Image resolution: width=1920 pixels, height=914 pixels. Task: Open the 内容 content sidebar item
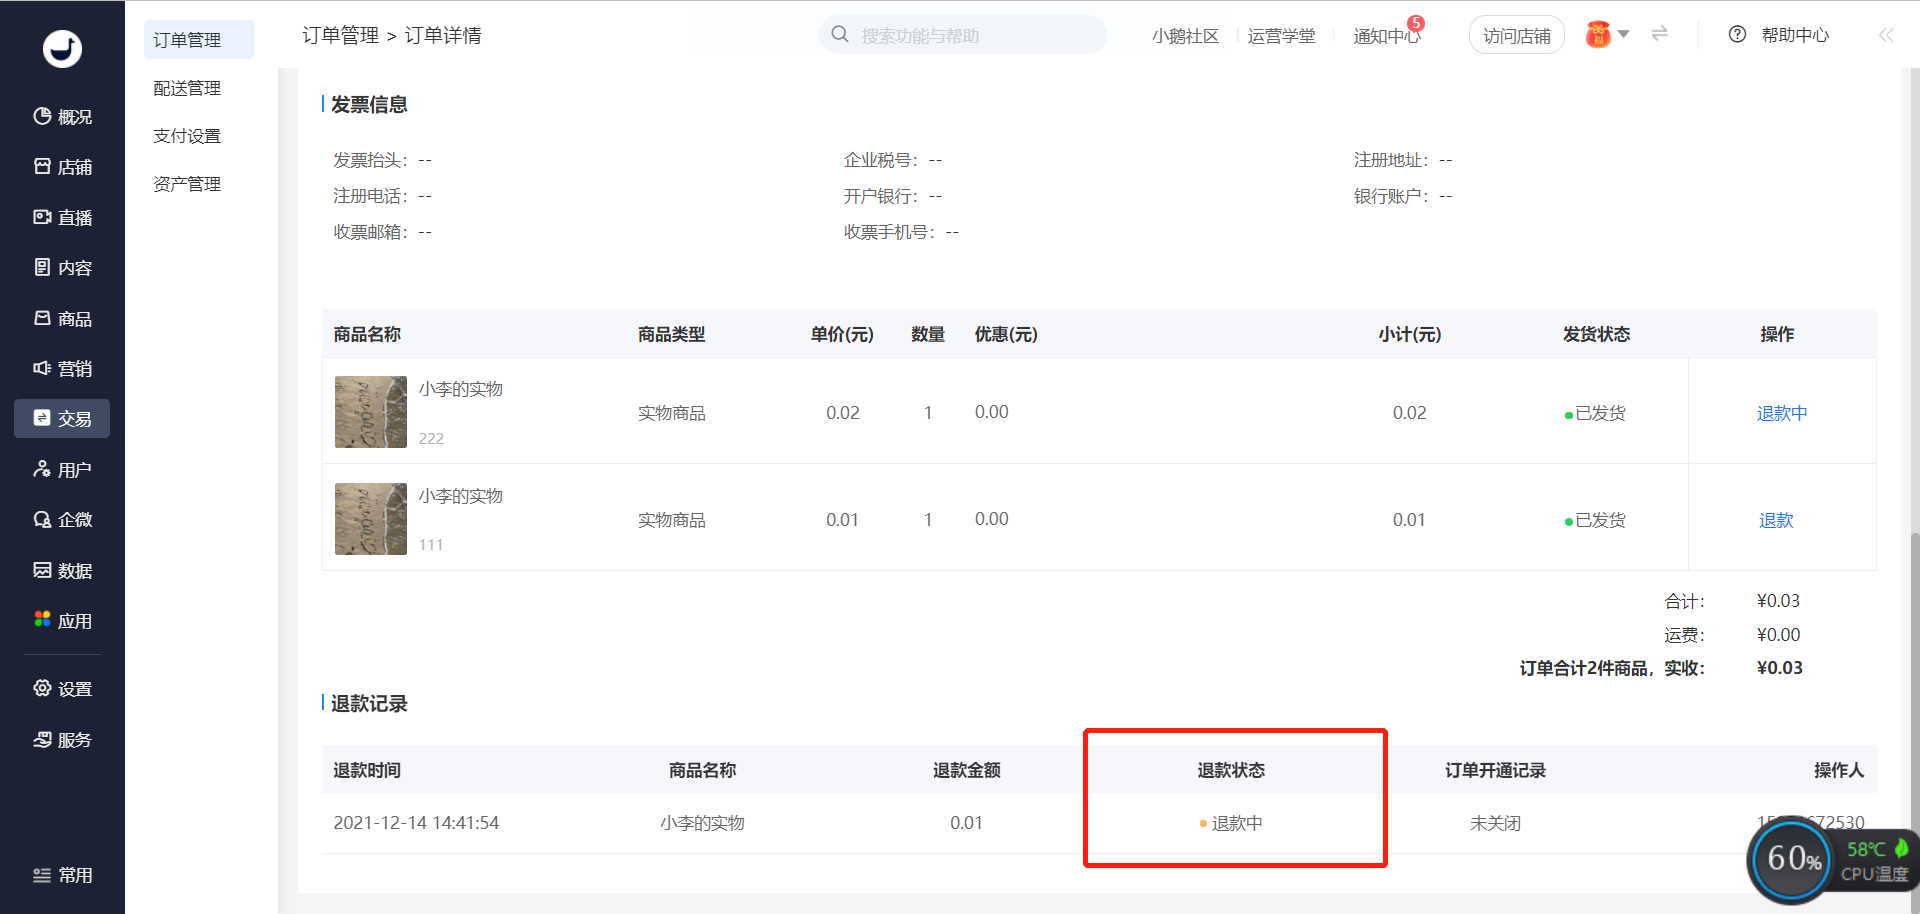coord(62,268)
